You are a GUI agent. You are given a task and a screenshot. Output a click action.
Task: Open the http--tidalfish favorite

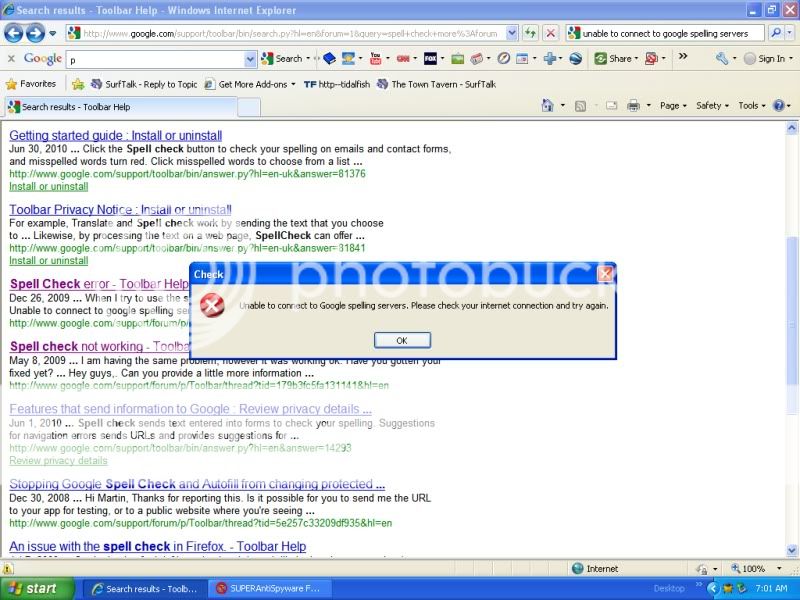[x=337, y=85]
